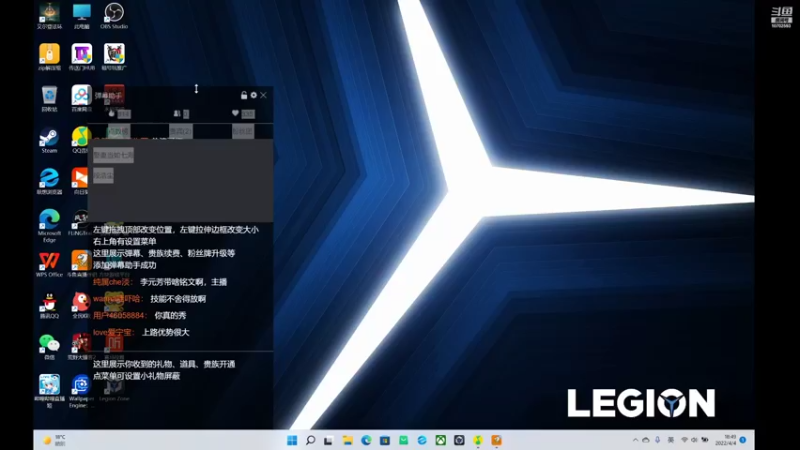The height and width of the screenshot is (450, 800).
Task: Click the hint line '右上角有设置菜单'
Action: tap(124, 241)
